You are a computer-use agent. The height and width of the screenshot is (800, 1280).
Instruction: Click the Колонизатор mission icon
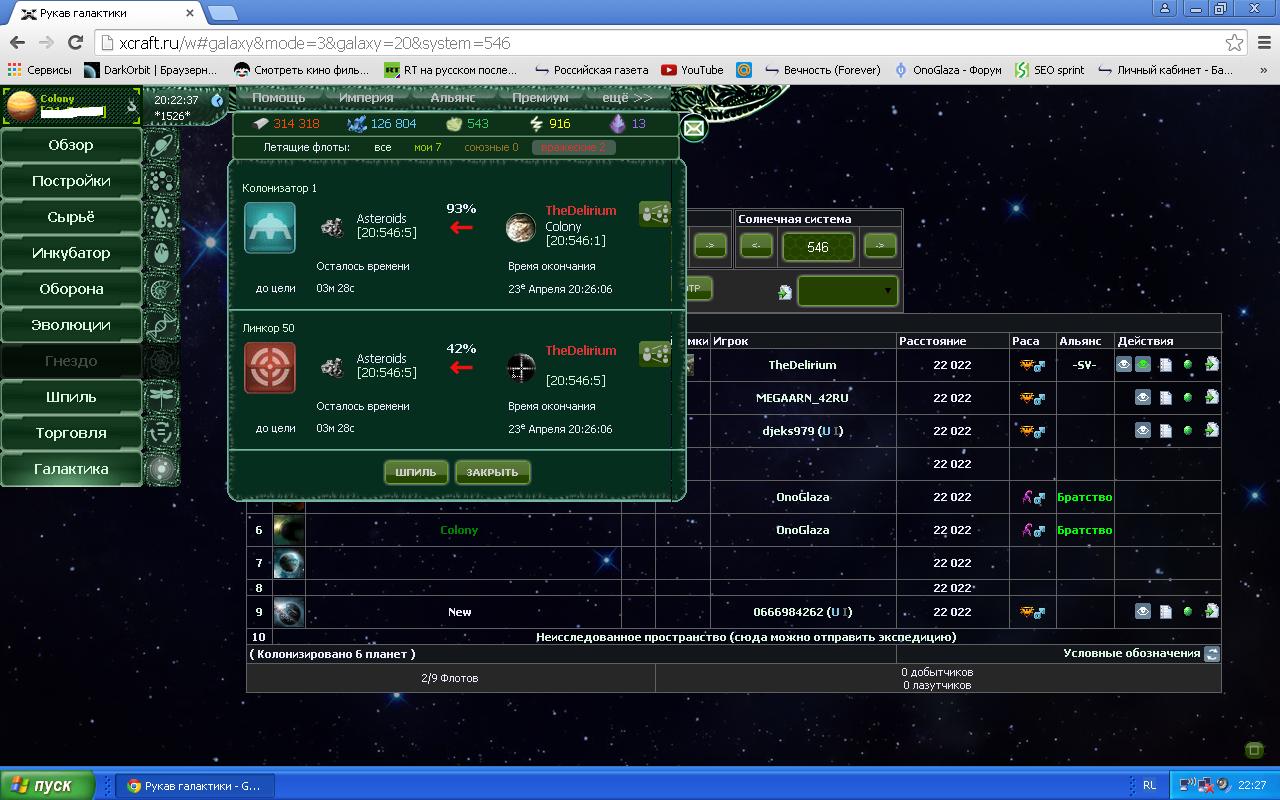[270, 228]
